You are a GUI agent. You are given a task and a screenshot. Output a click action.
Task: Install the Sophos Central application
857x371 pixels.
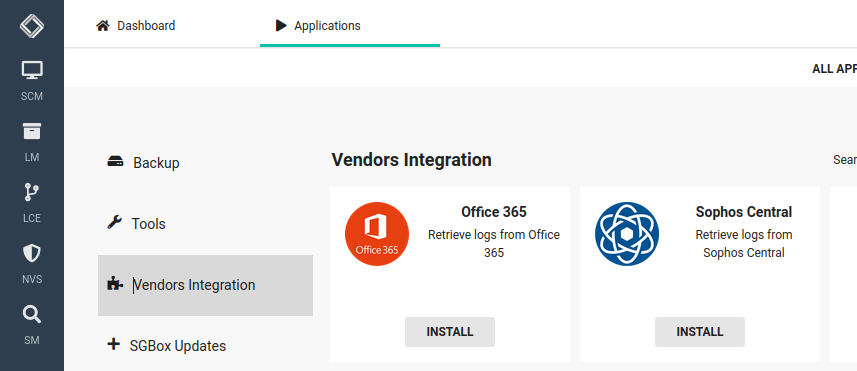point(700,332)
